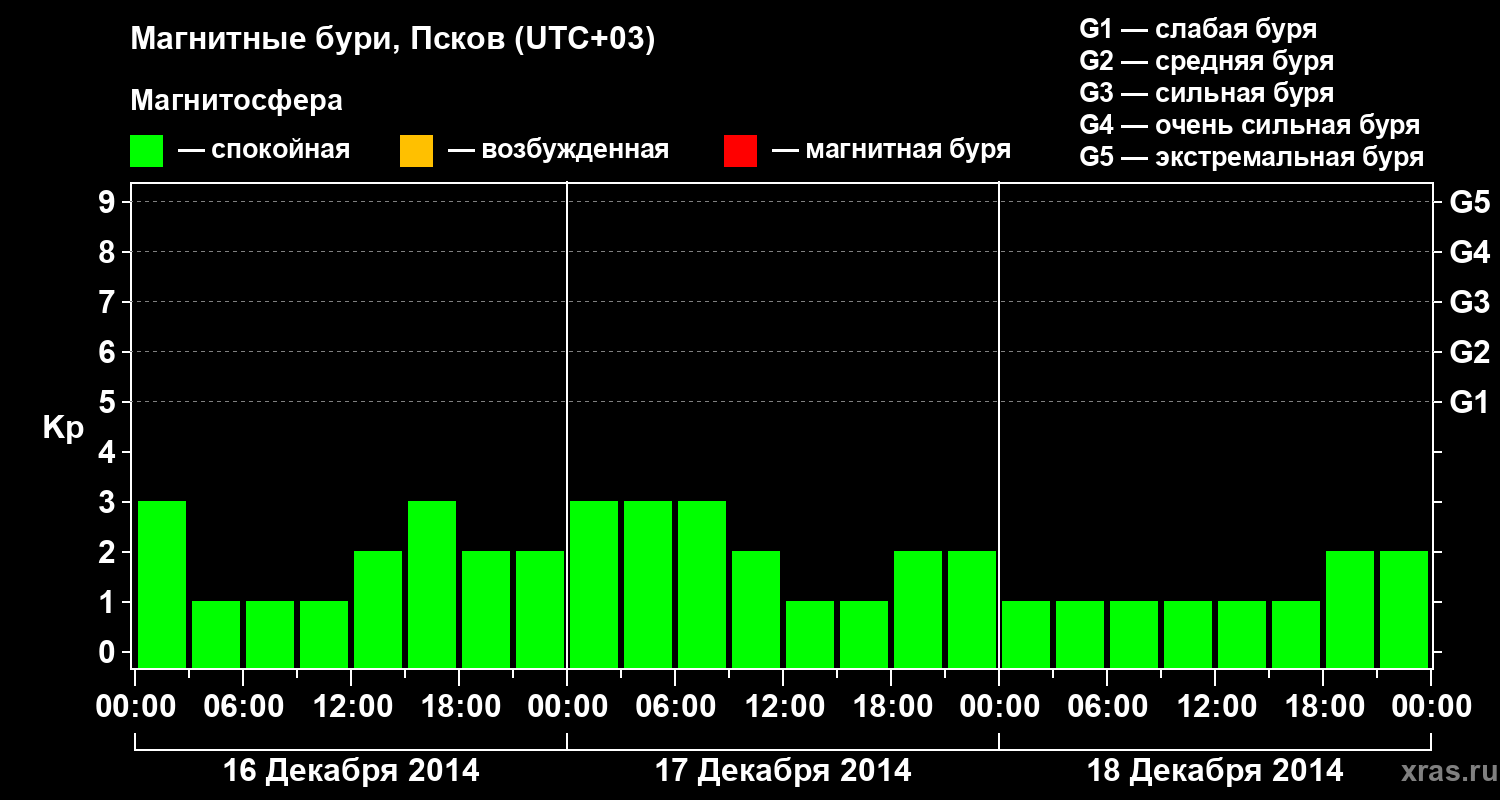Click the '00:00' label between 16 and 17 Декабря

567,707
